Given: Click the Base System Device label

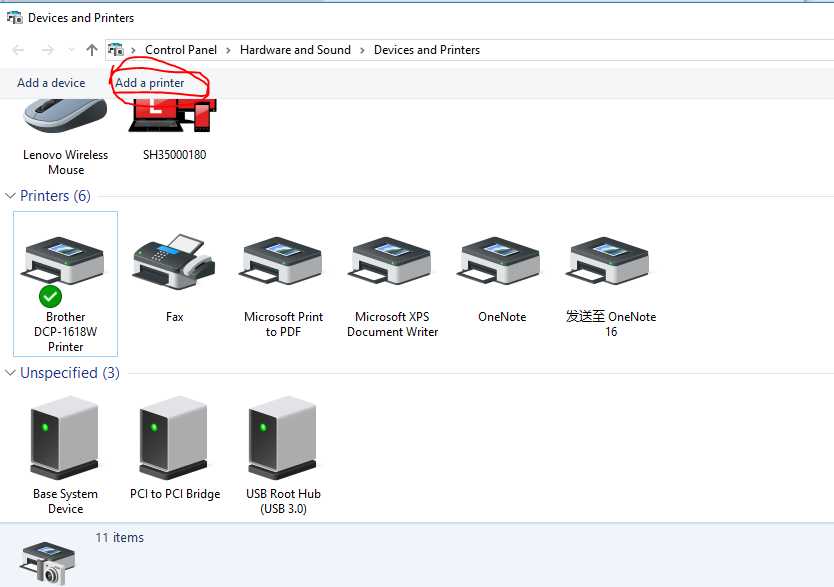Looking at the screenshot, I should click(x=65, y=501).
